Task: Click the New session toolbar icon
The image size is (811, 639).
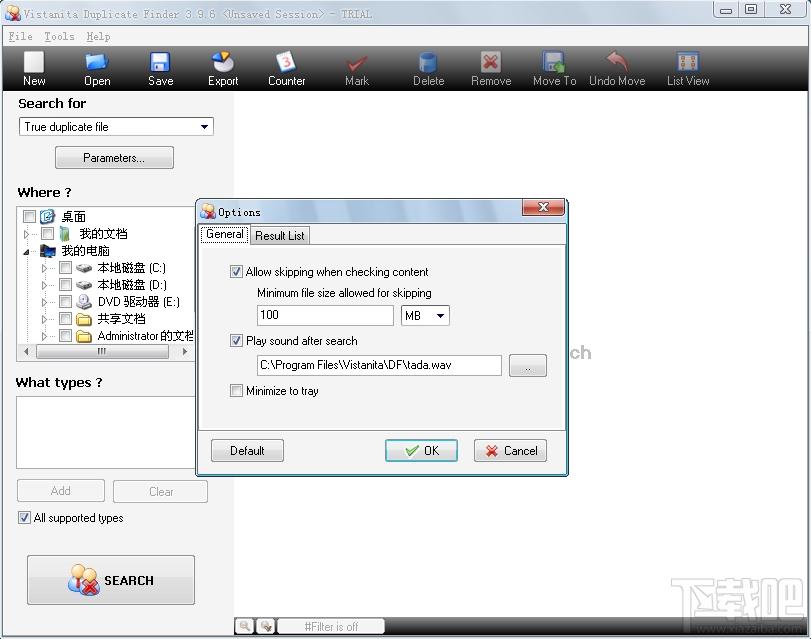Action: (x=34, y=62)
